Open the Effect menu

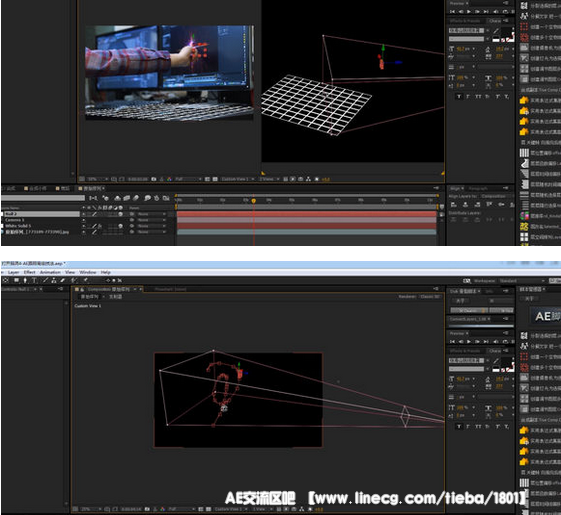click(29, 272)
